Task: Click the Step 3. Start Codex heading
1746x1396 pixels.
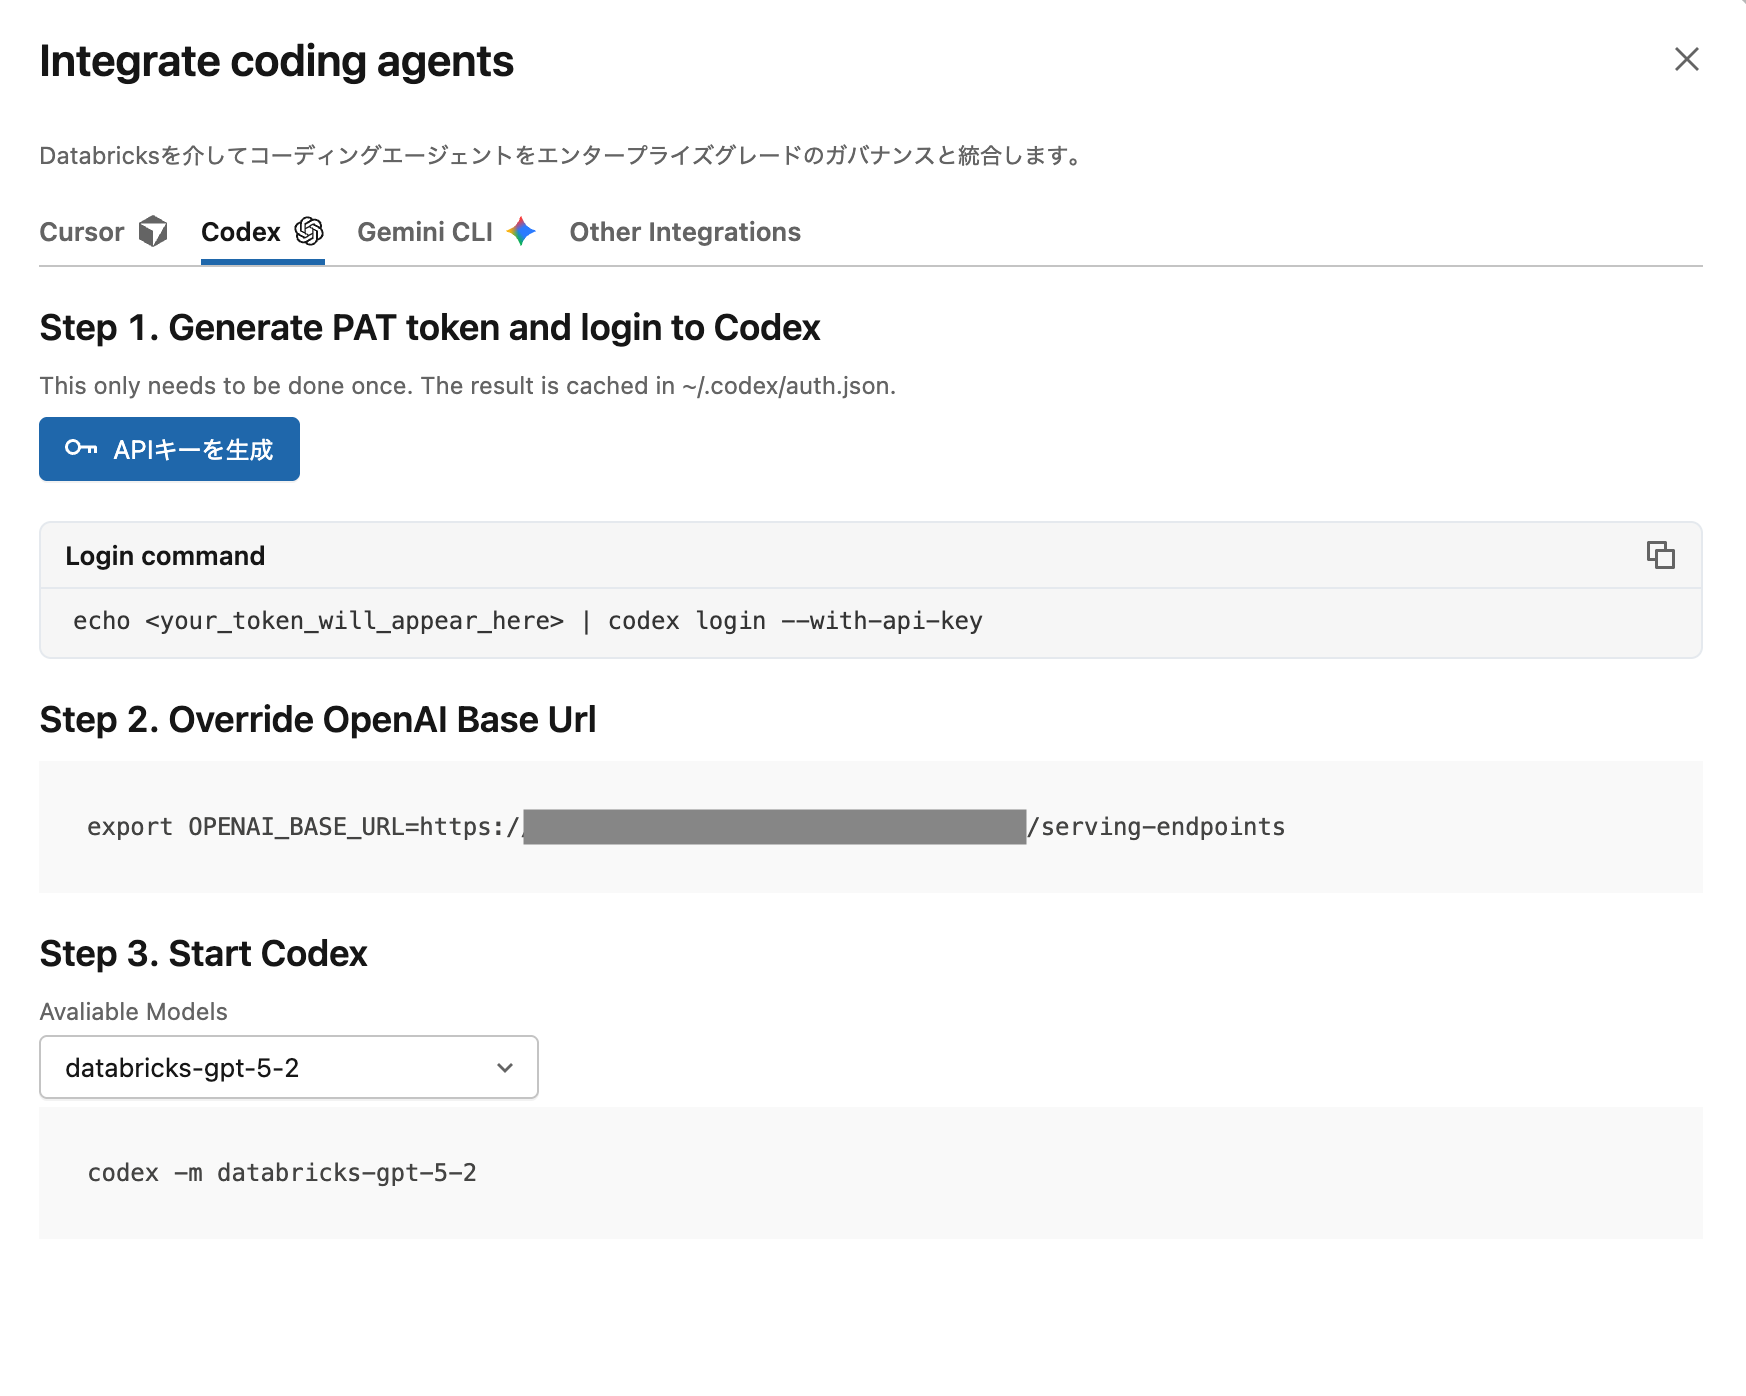Action: tap(204, 954)
